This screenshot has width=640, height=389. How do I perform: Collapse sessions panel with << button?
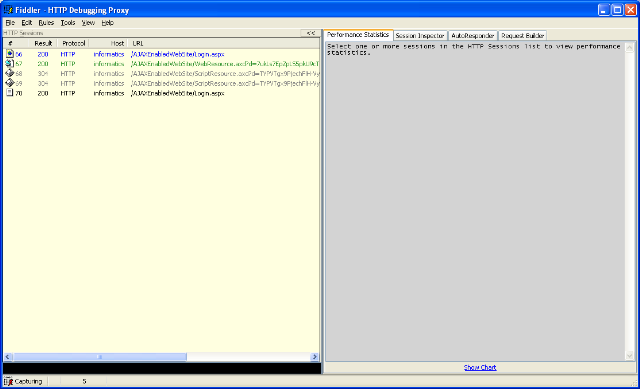tap(311, 33)
